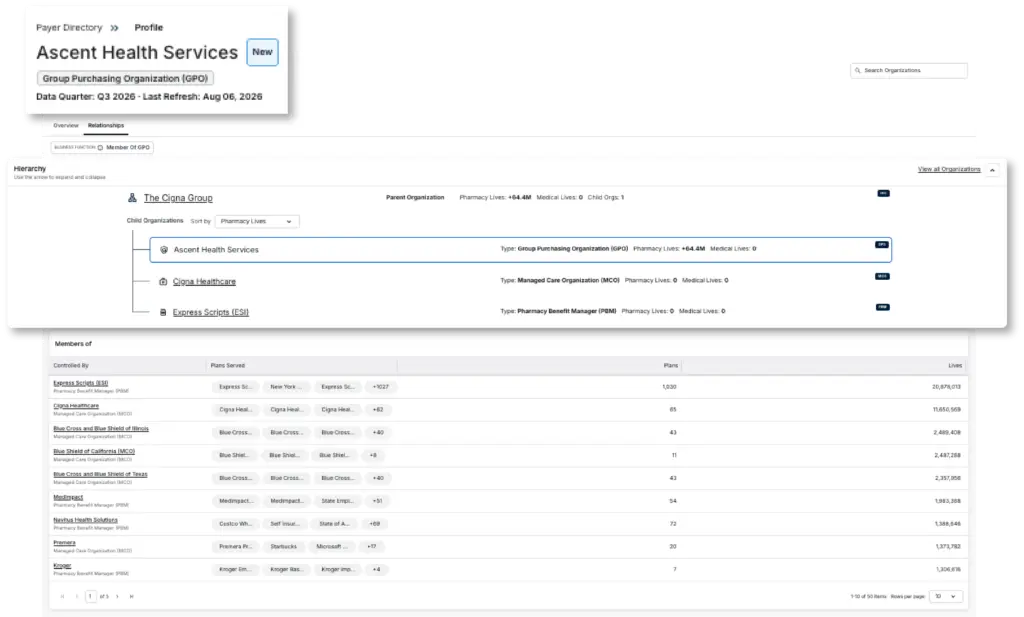Viewport: 1024px width, 617px height.
Task: Select the Ascent Health Services hierarchy row
Action: (x=520, y=249)
